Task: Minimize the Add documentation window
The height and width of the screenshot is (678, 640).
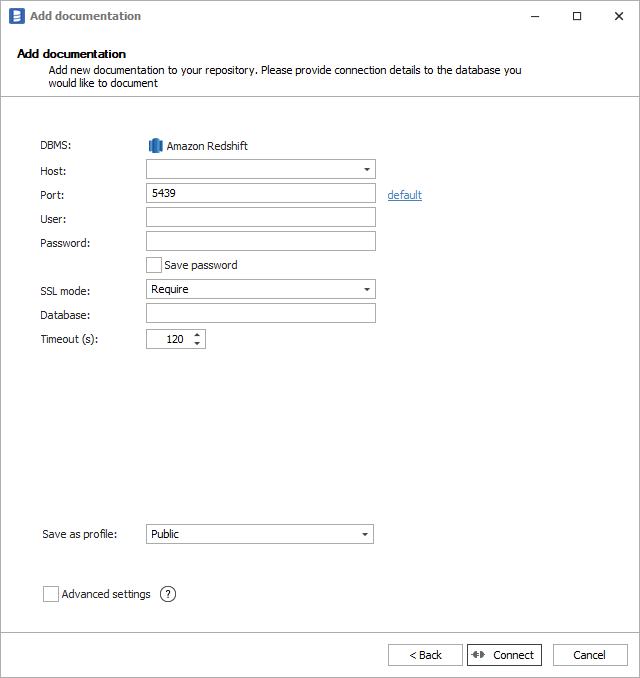Action: [535, 16]
